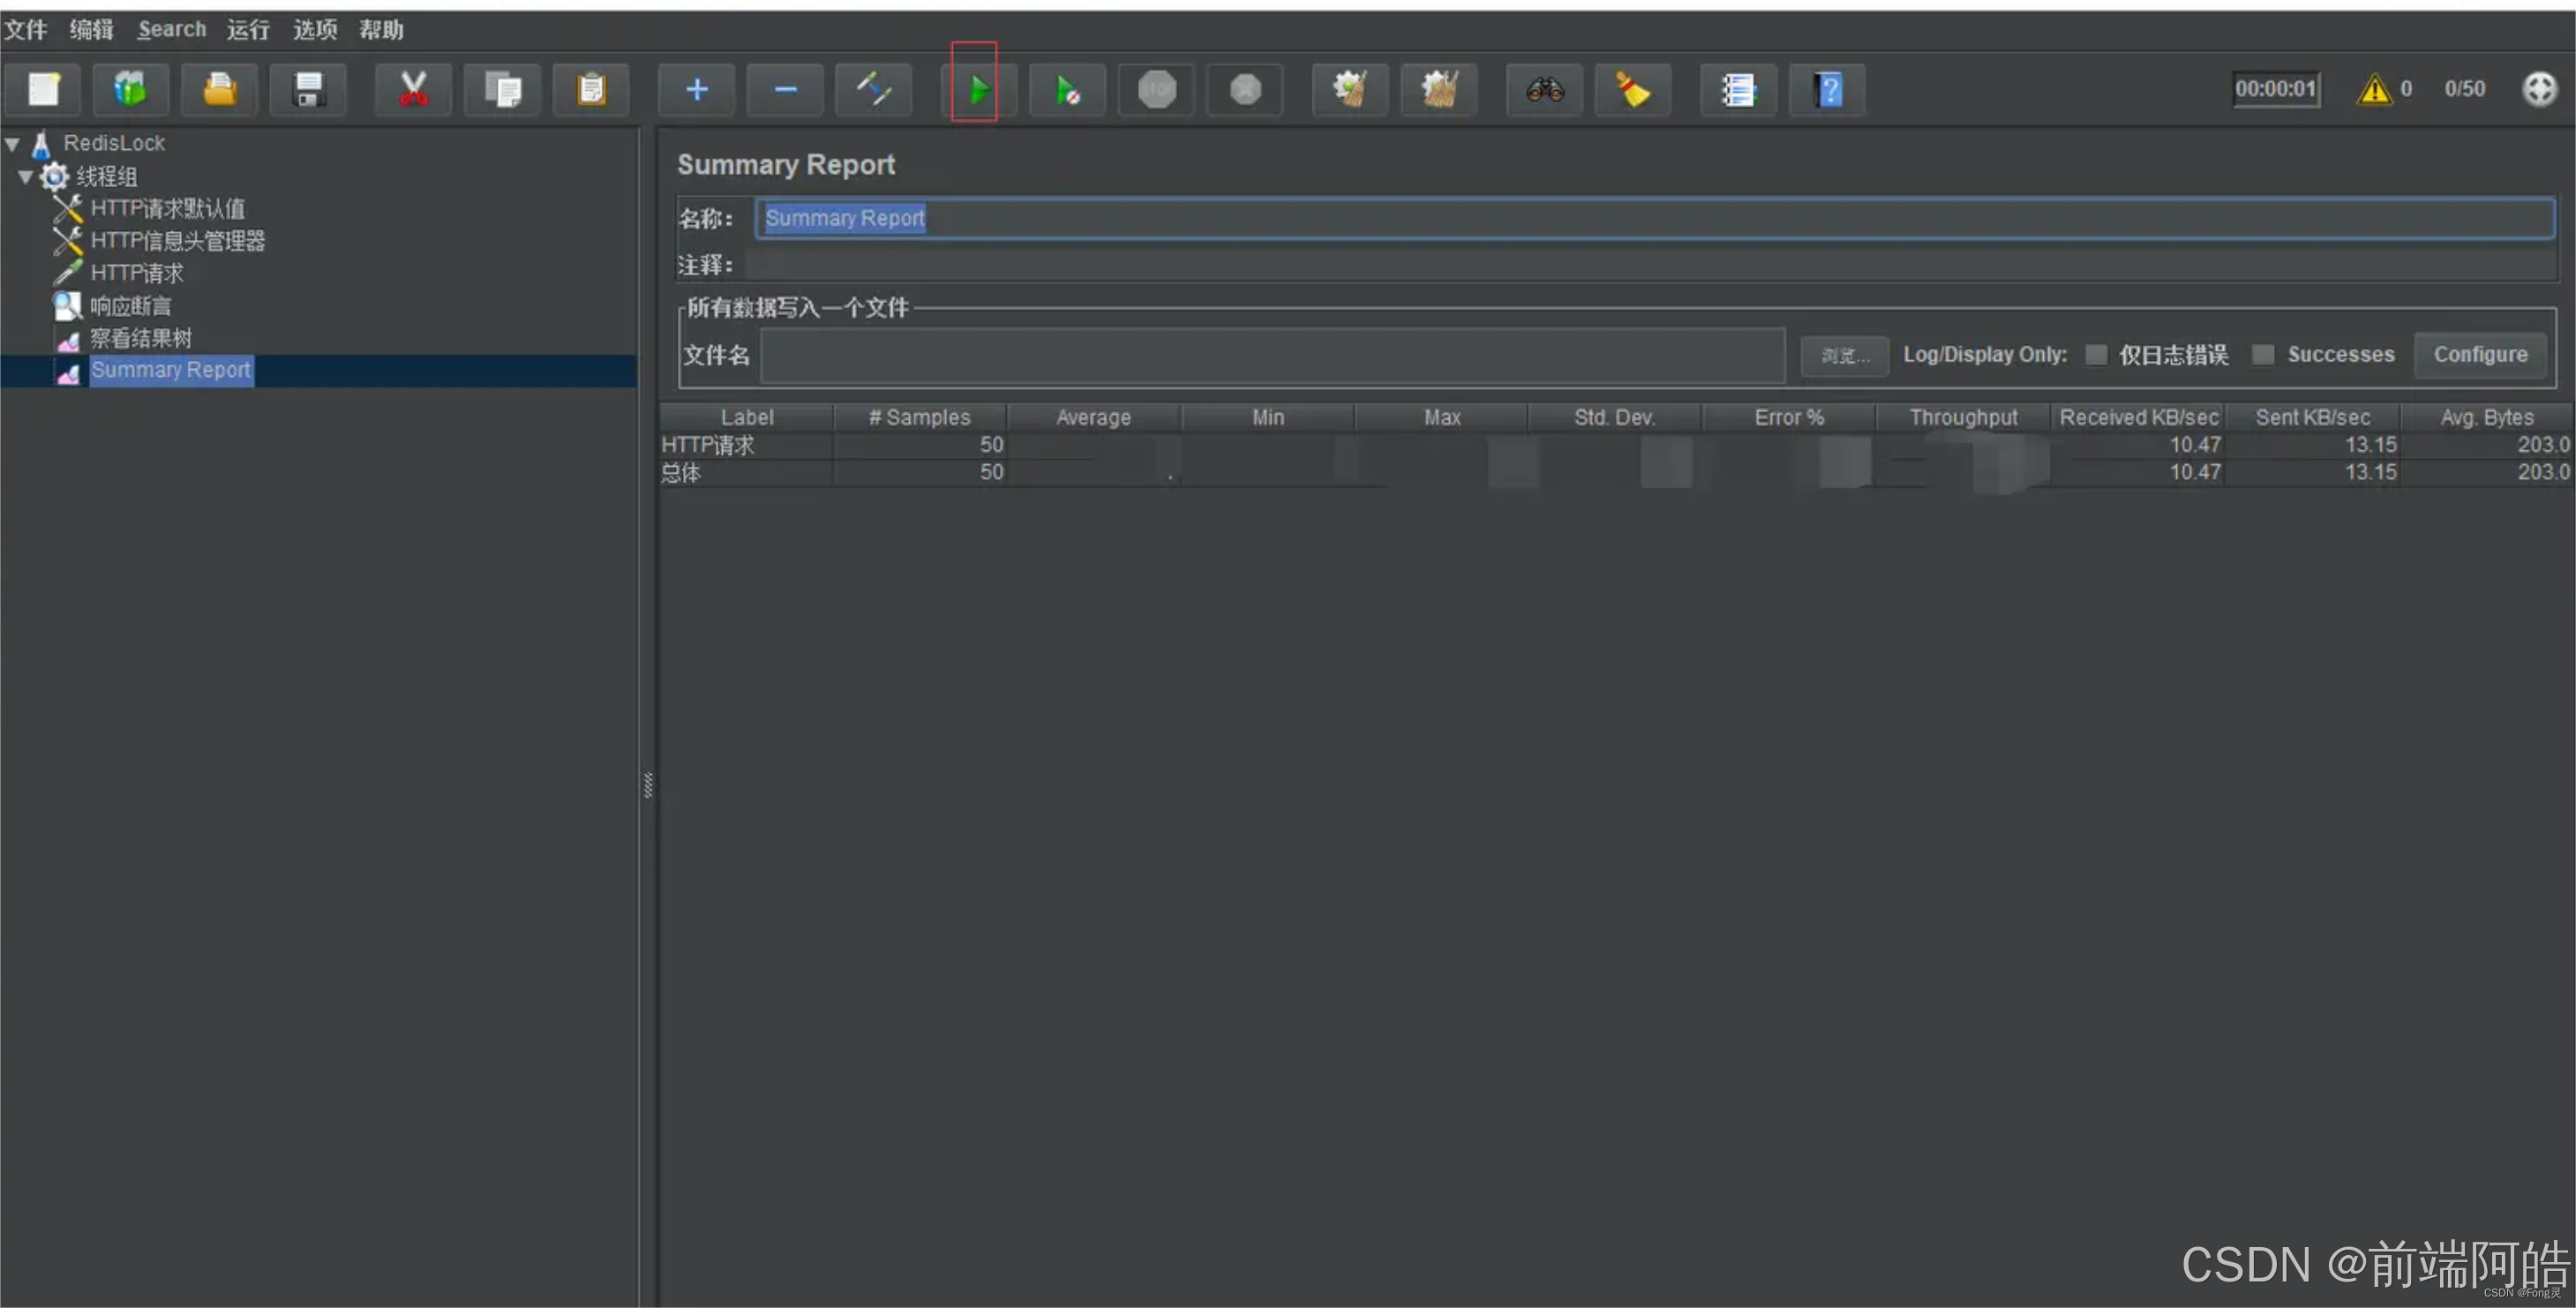2576x1308 pixels.
Task: Enable the Successes checkbox
Action: click(x=2263, y=355)
